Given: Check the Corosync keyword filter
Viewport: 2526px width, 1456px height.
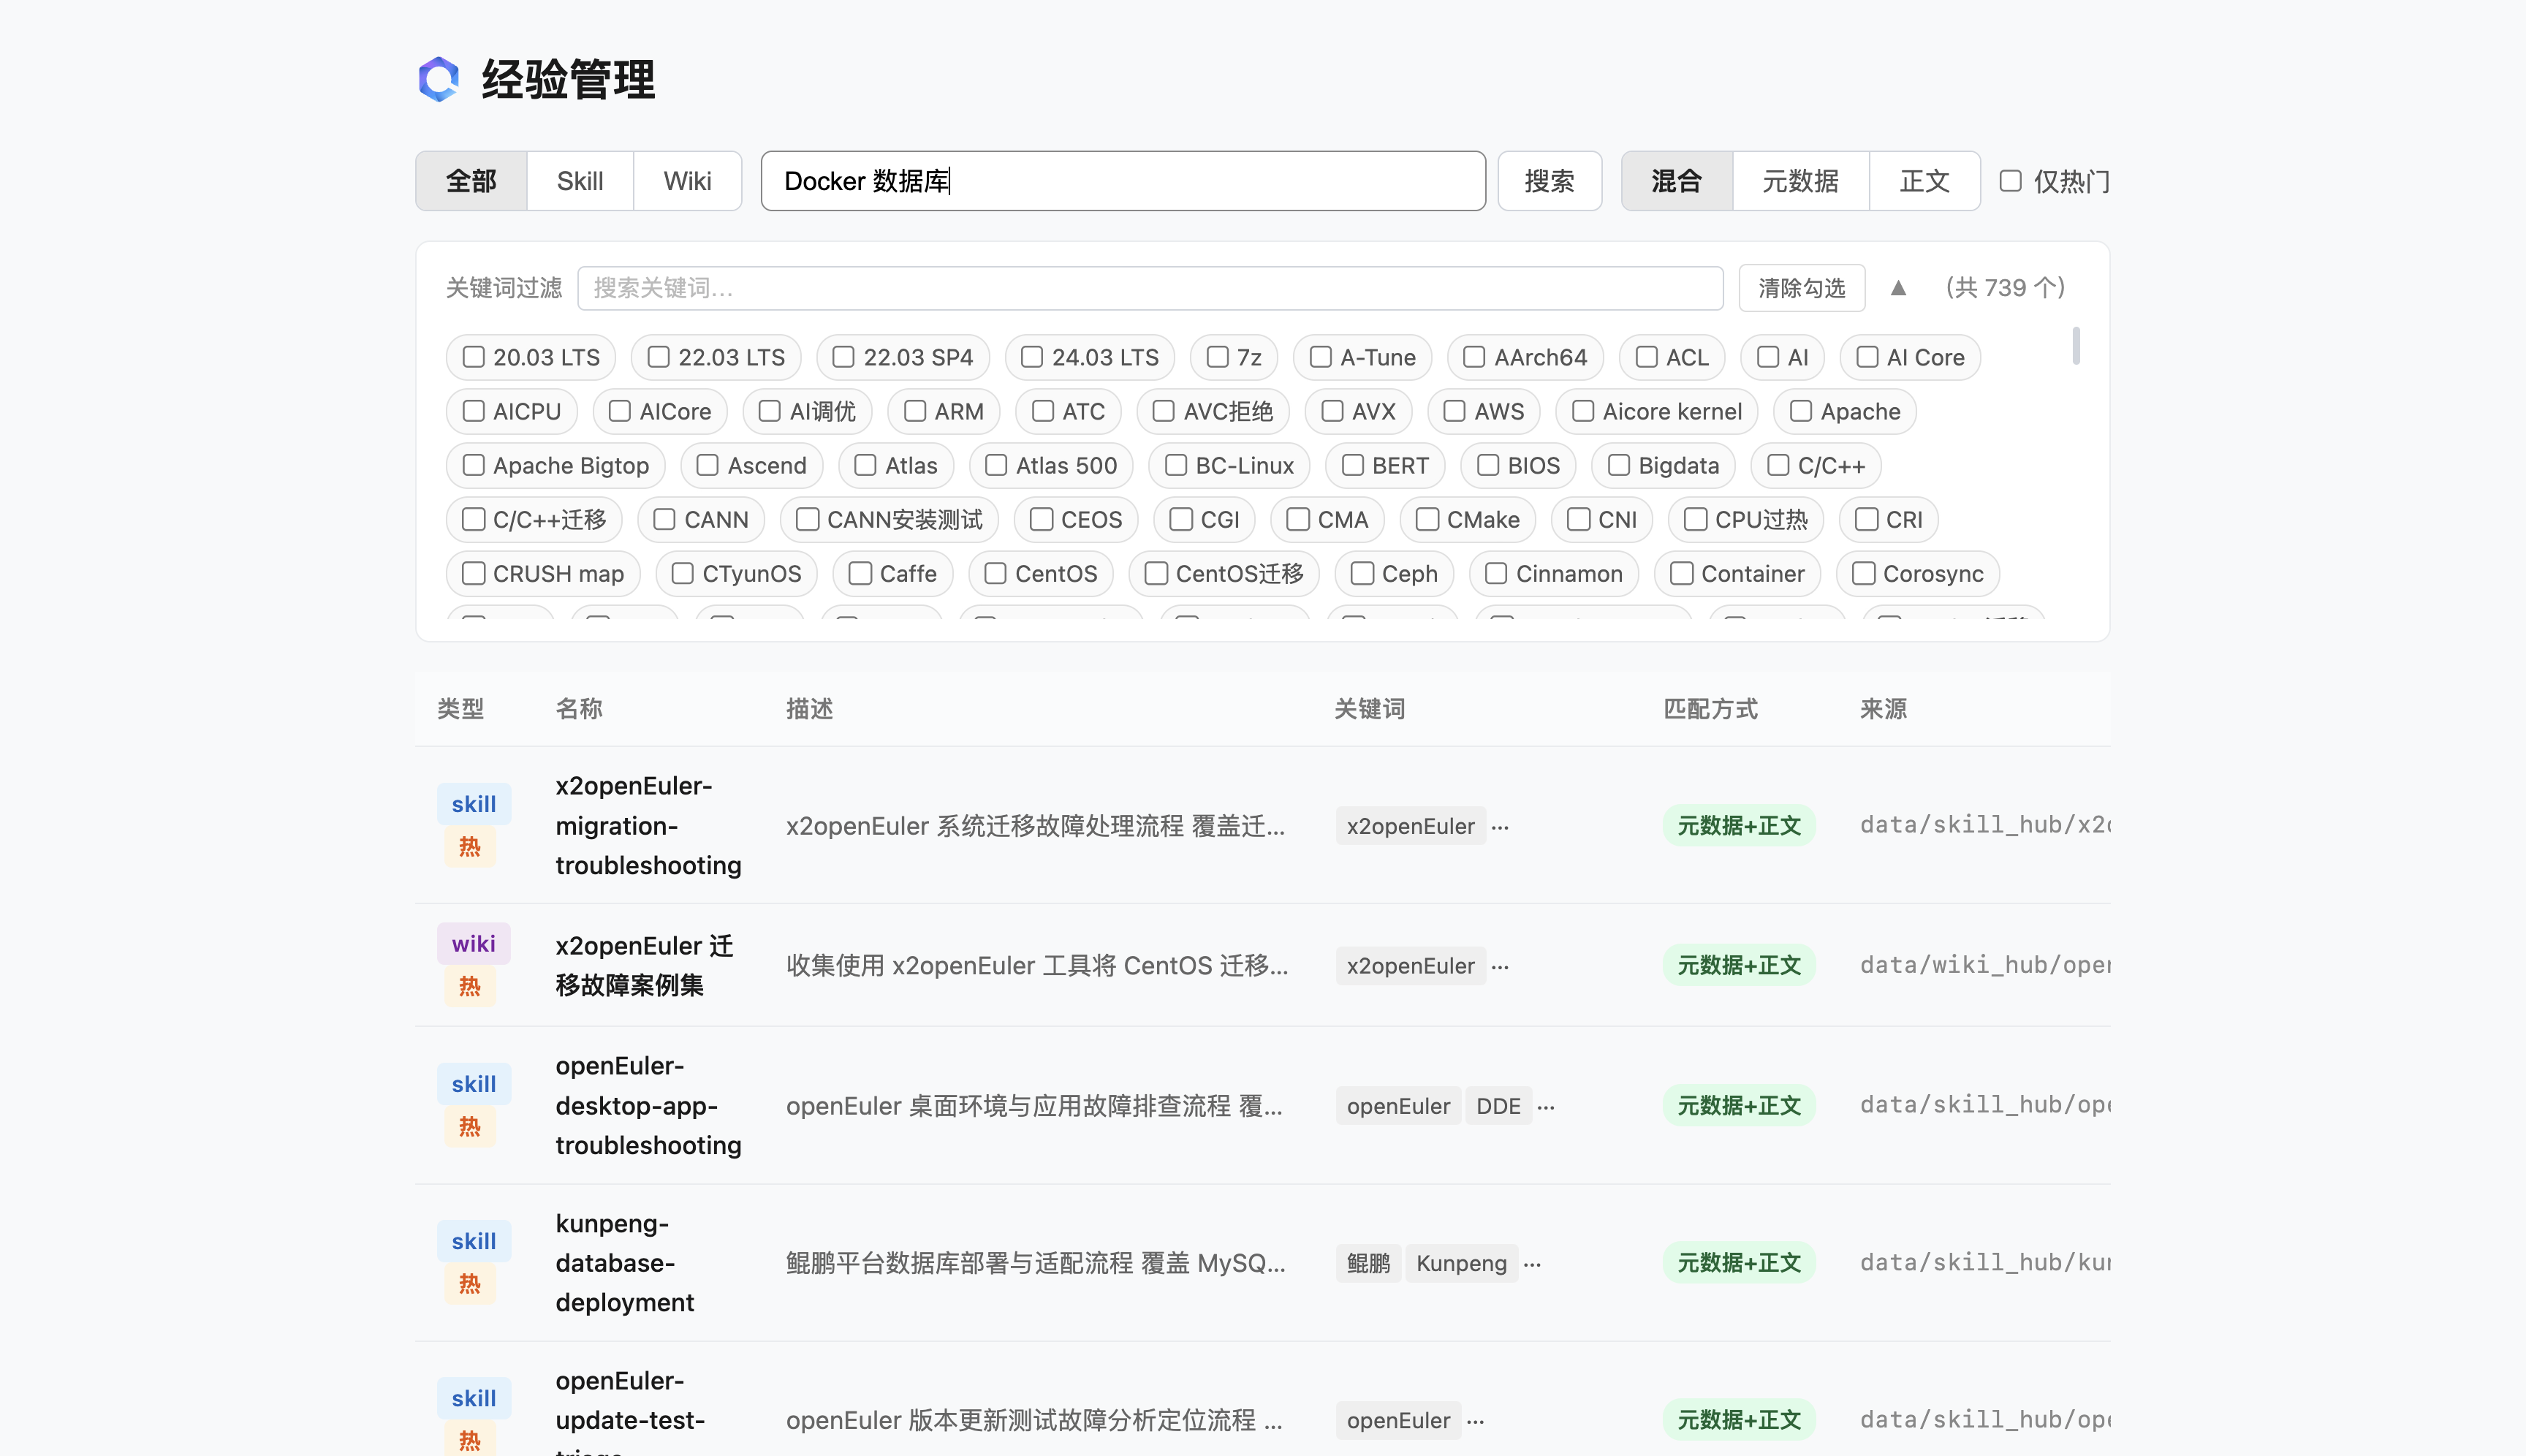Looking at the screenshot, I should coord(1864,573).
